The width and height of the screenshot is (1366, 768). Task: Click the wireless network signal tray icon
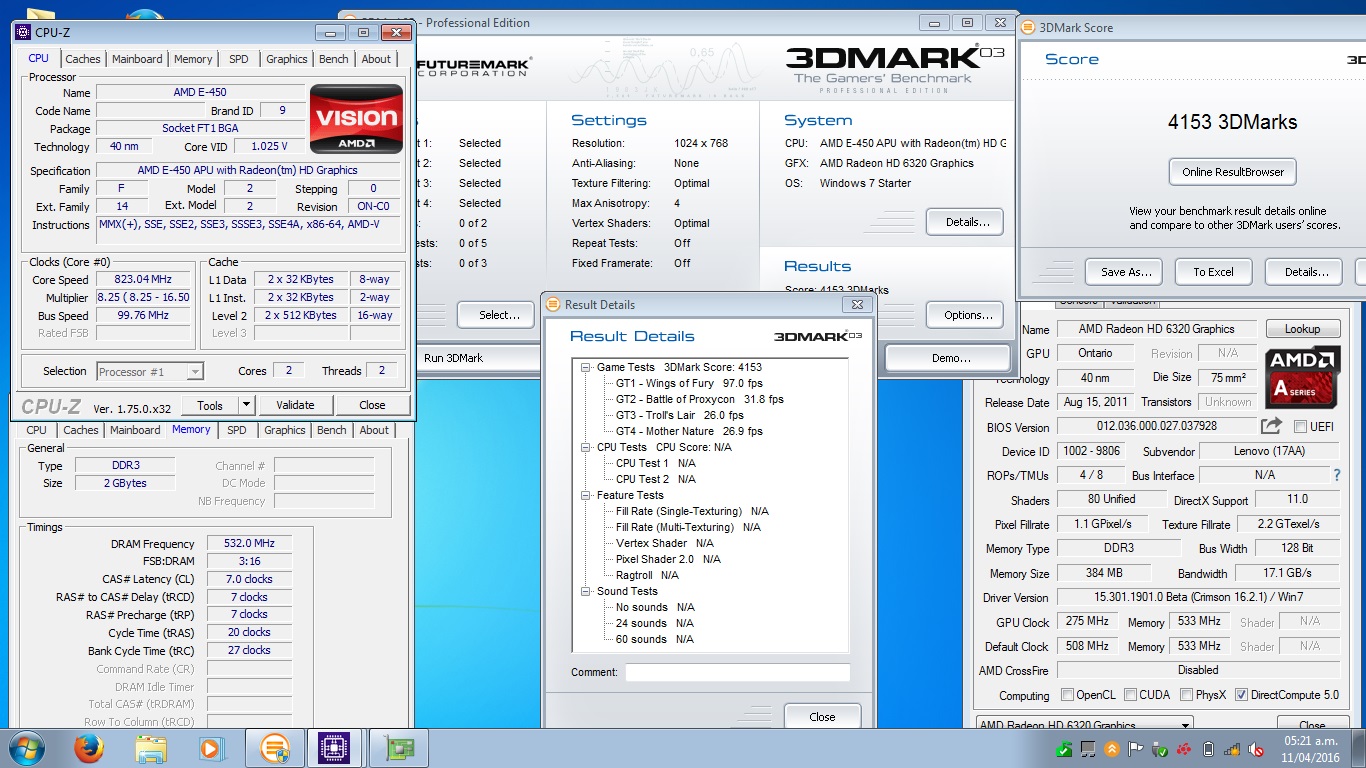click(x=1231, y=748)
